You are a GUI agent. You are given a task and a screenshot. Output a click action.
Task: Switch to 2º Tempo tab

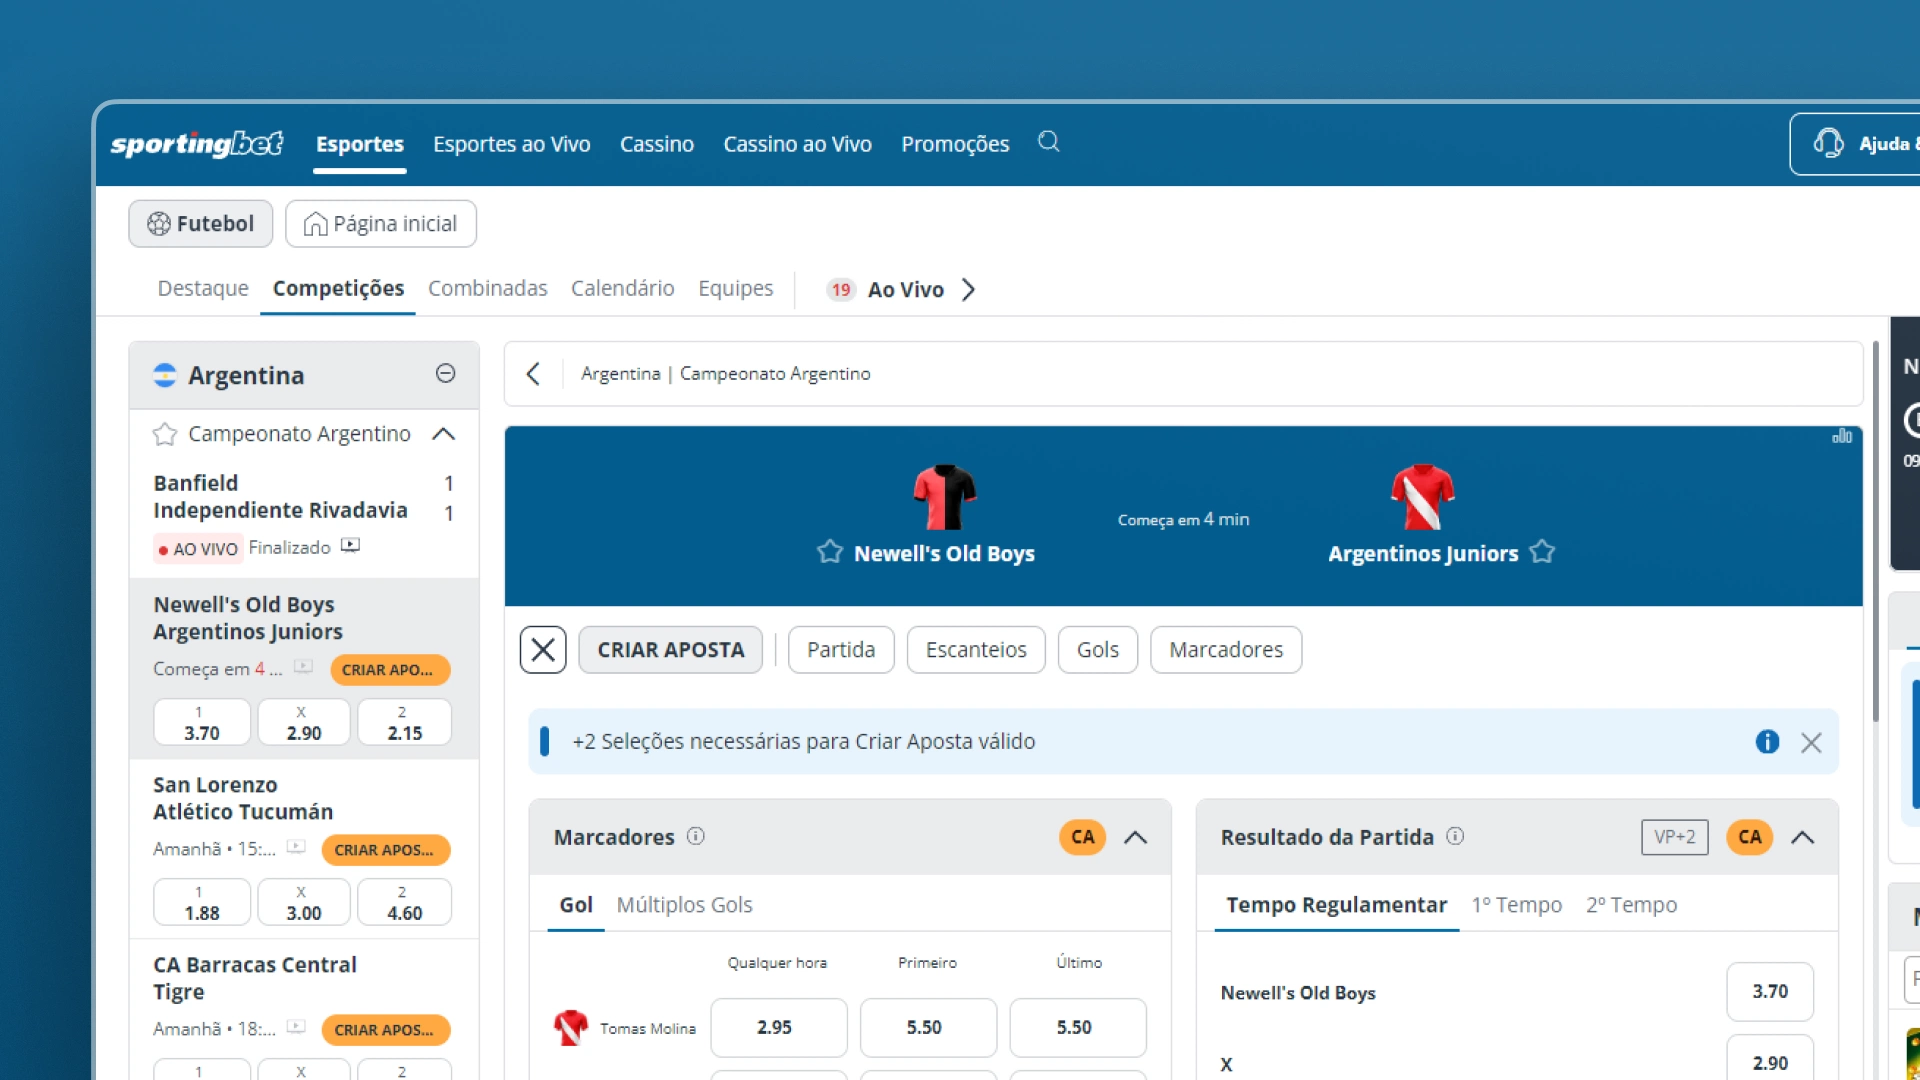point(1632,905)
